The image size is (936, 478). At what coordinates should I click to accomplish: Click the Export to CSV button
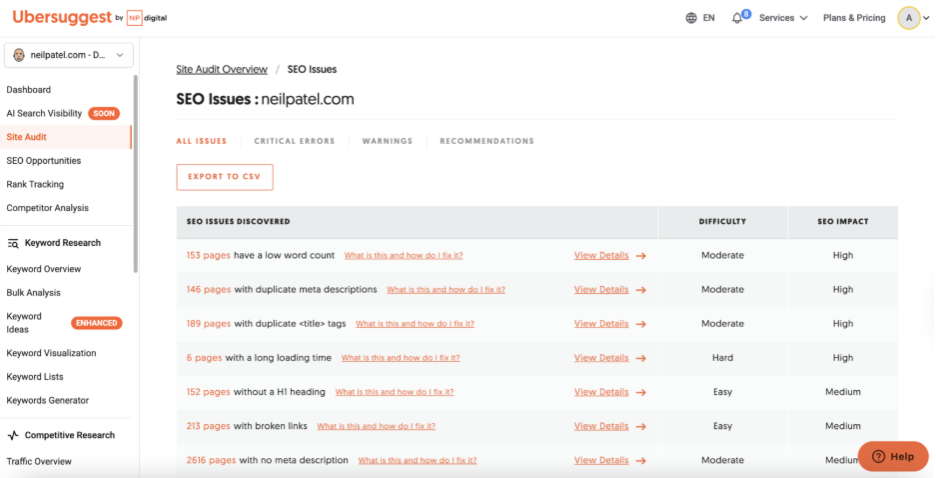pyautogui.click(x=224, y=177)
